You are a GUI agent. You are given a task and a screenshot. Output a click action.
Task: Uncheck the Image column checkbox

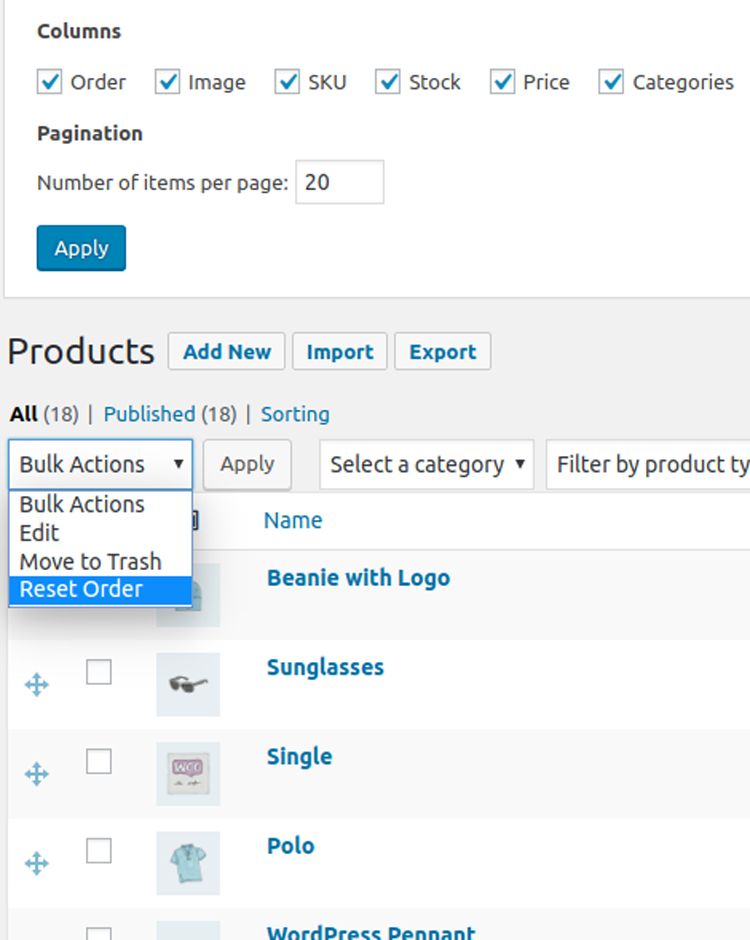pos(167,82)
